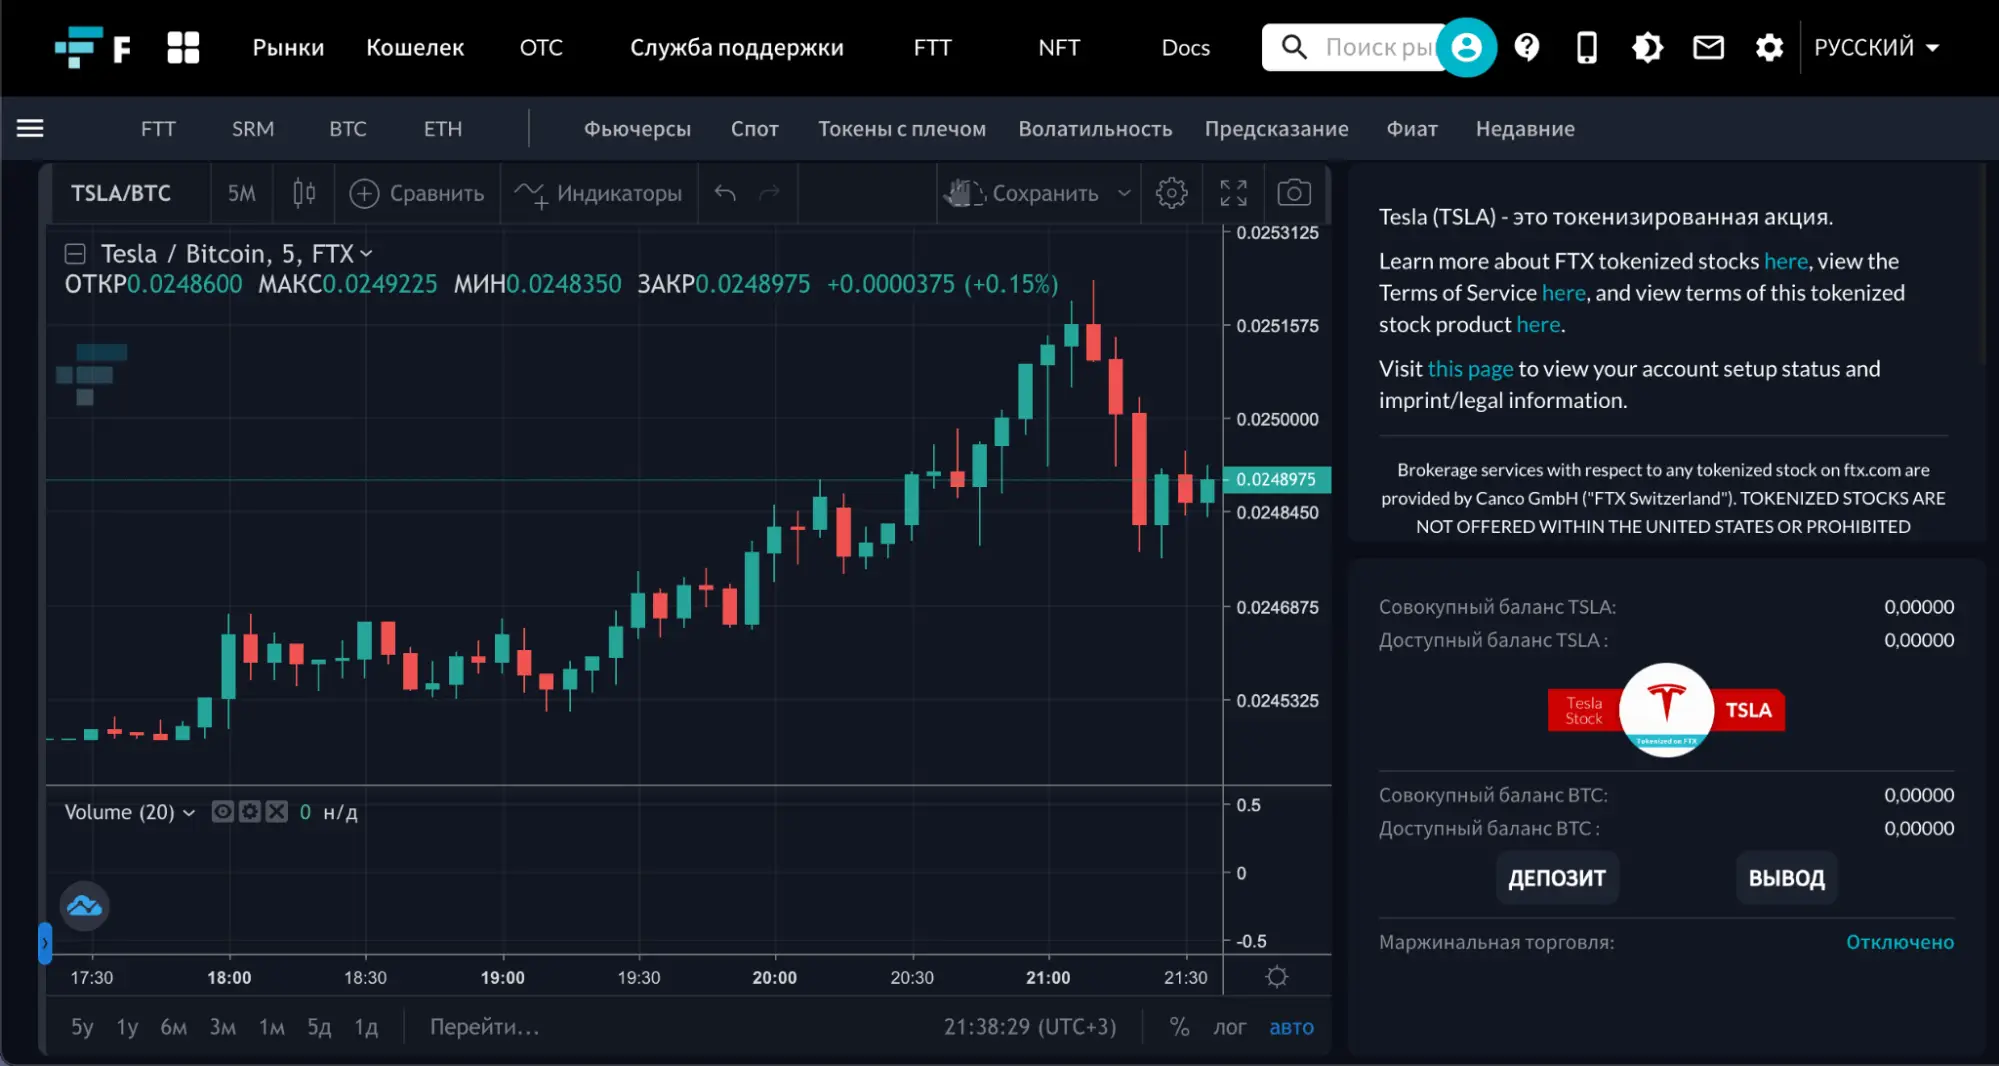The width and height of the screenshot is (1999, 1066).
Task: Open the mobile app phone icon
Action: pyautogui.click(x=1586, y=47)
